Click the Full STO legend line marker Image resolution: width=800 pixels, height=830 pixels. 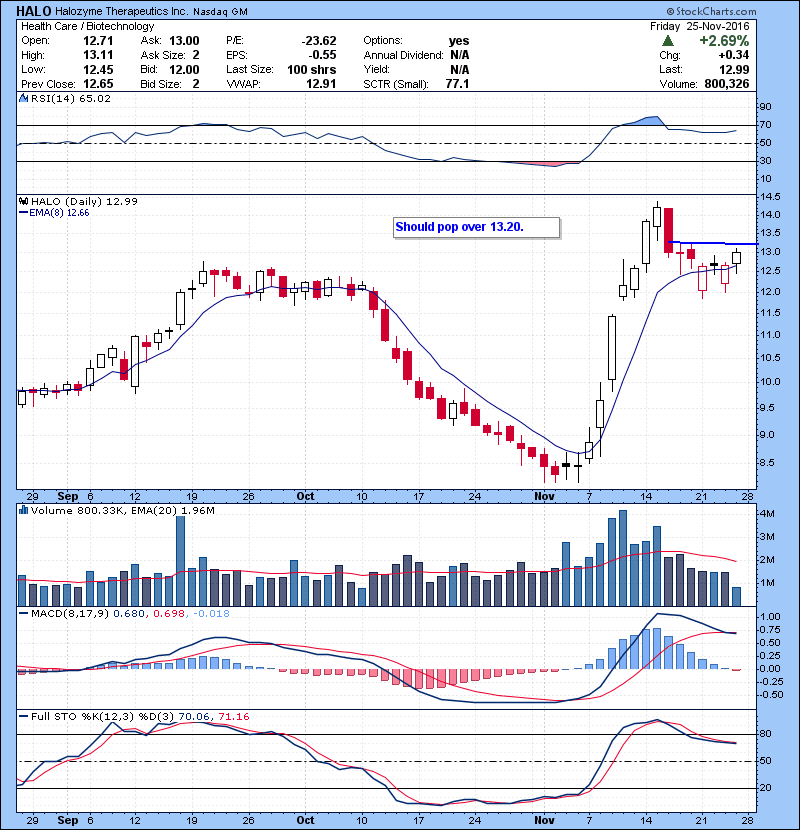[x=23, y=716]
